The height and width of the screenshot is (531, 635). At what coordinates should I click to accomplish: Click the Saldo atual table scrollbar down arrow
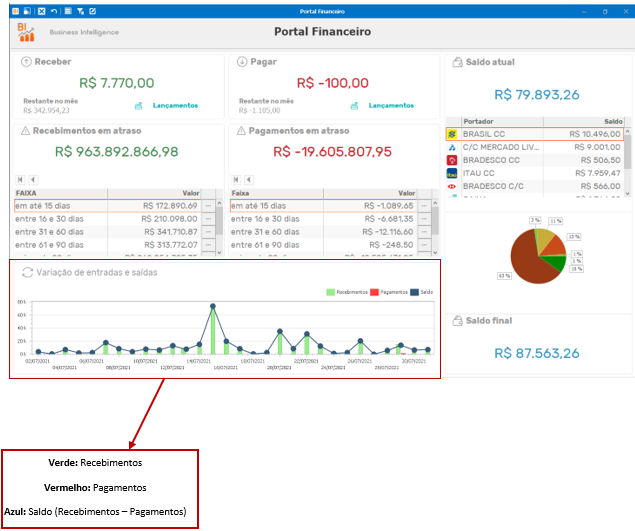pyautogui.click(x=627, y=194)
